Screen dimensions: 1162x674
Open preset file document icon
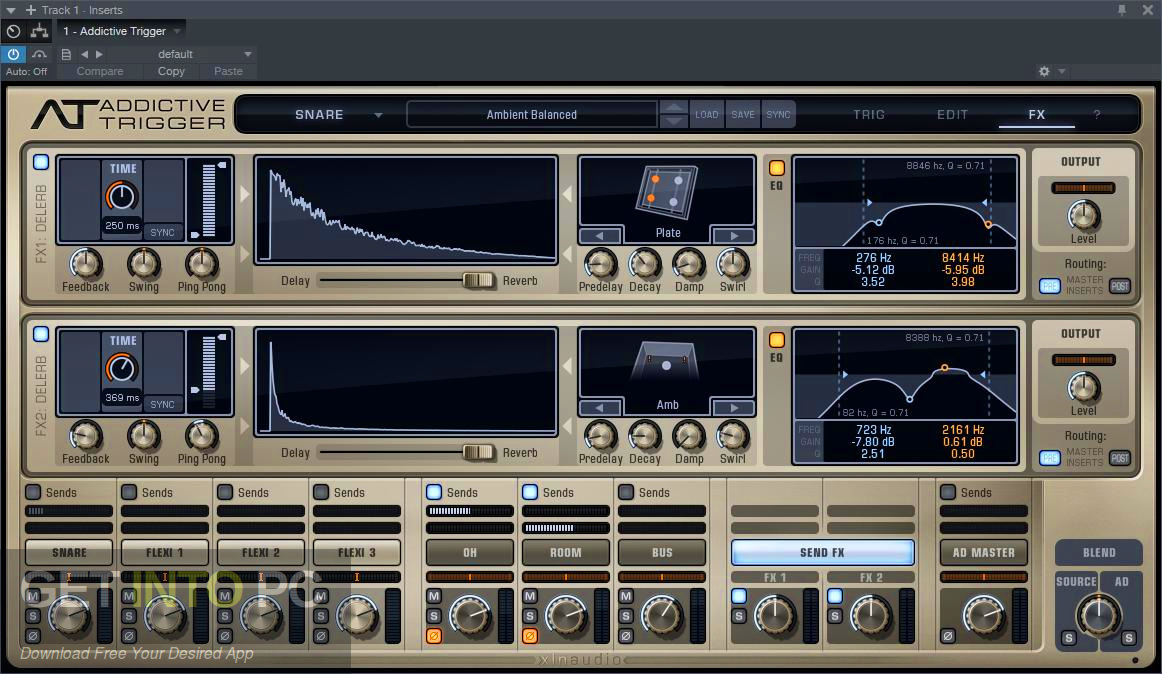click(66, 54)
